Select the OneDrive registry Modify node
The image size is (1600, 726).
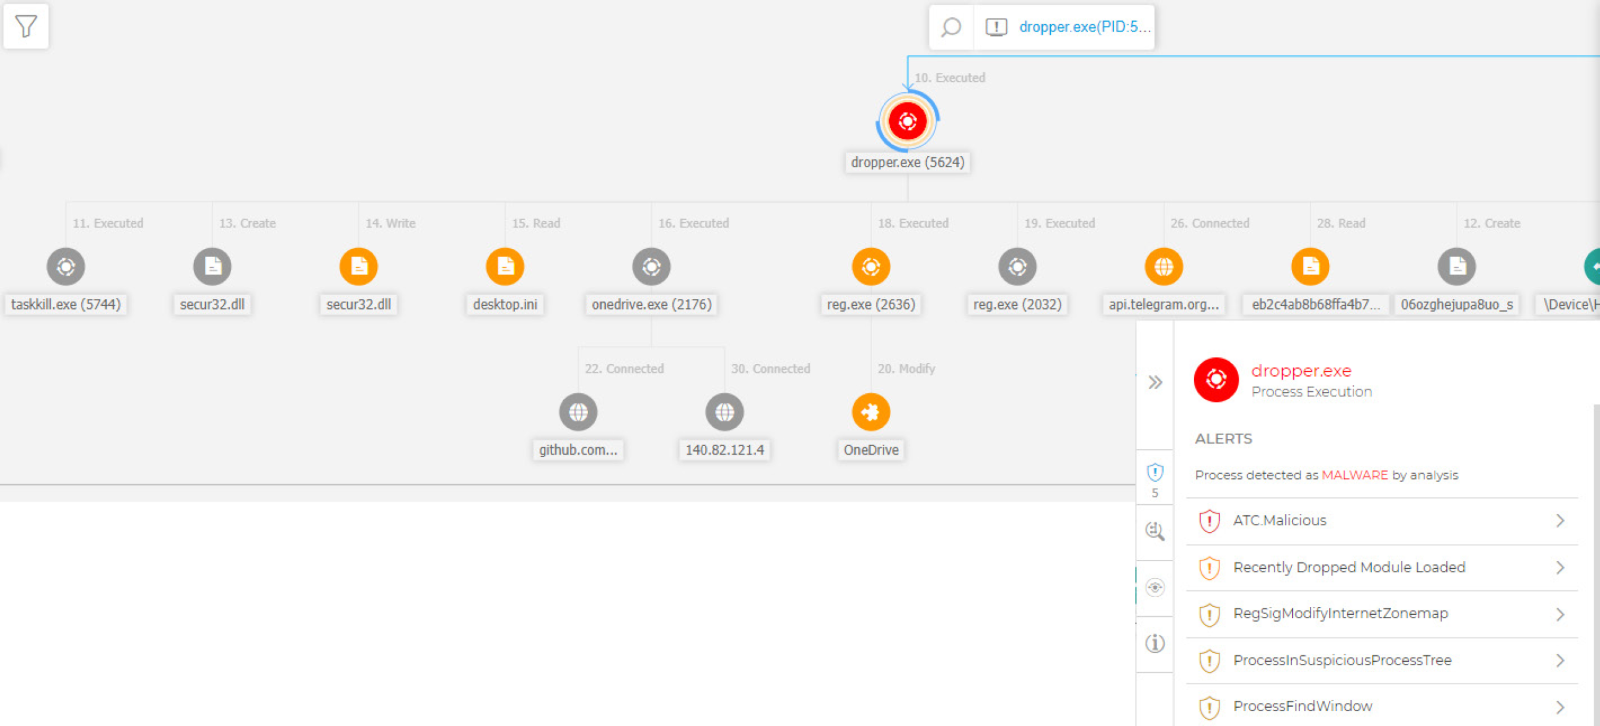click(871, 412)
